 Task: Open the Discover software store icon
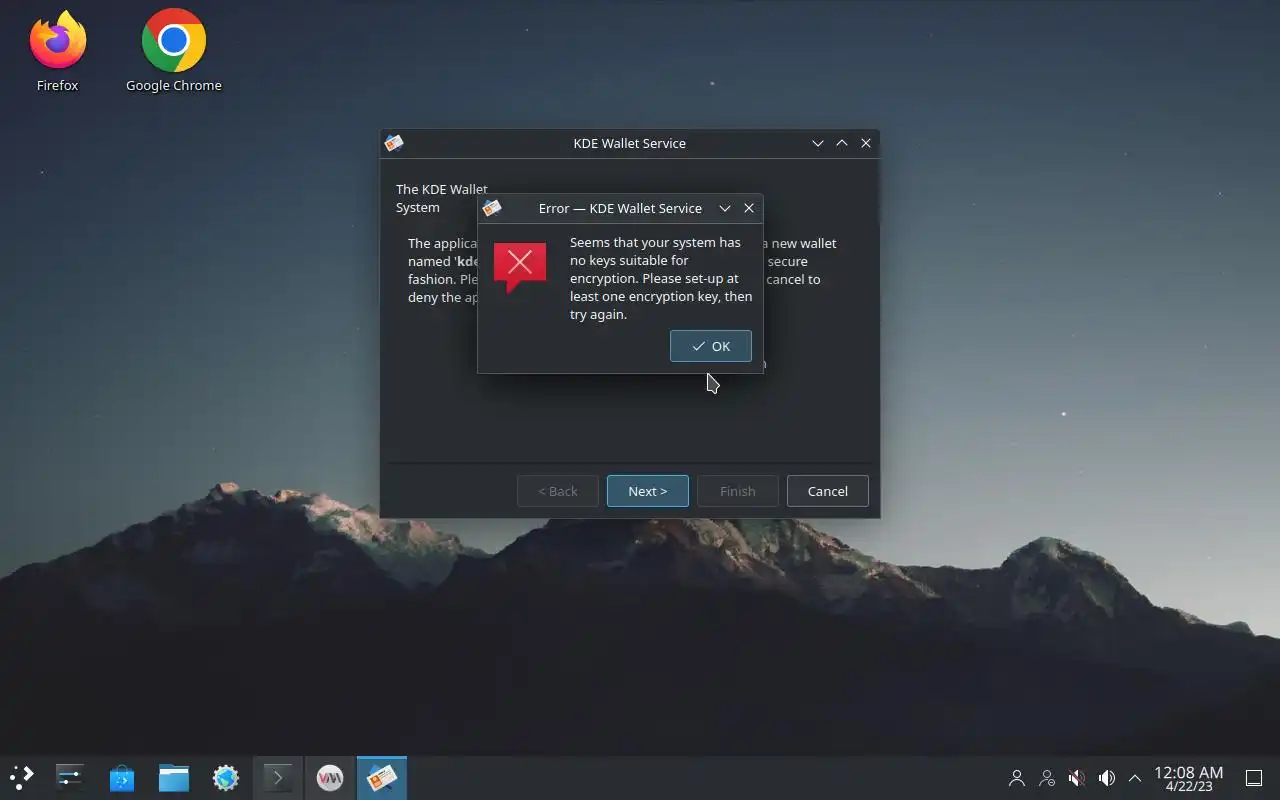(x=122, y=777)
